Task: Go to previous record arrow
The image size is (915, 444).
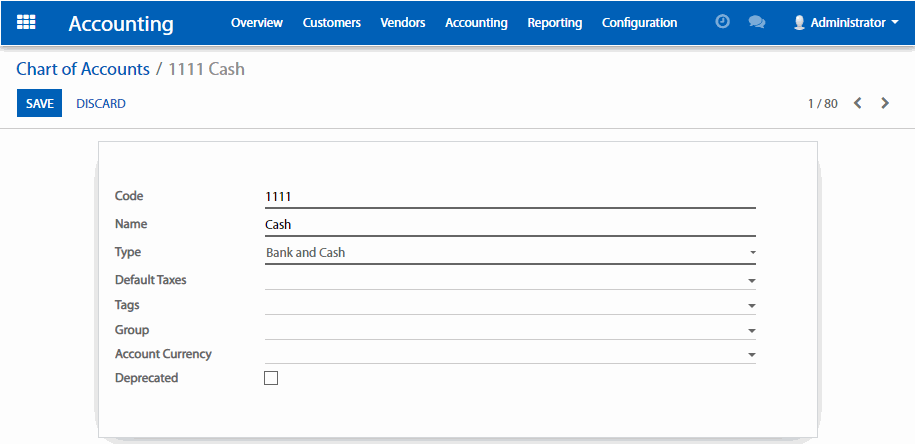Action: click(x=858, y=103)
